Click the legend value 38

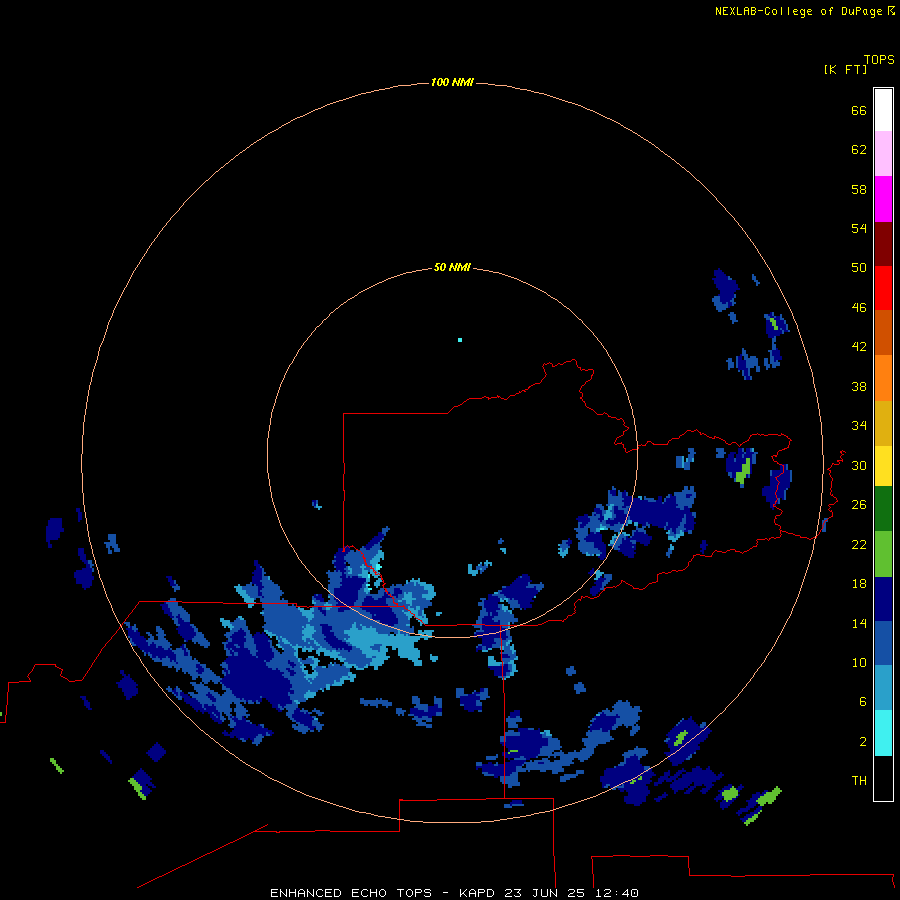point(859,386)
